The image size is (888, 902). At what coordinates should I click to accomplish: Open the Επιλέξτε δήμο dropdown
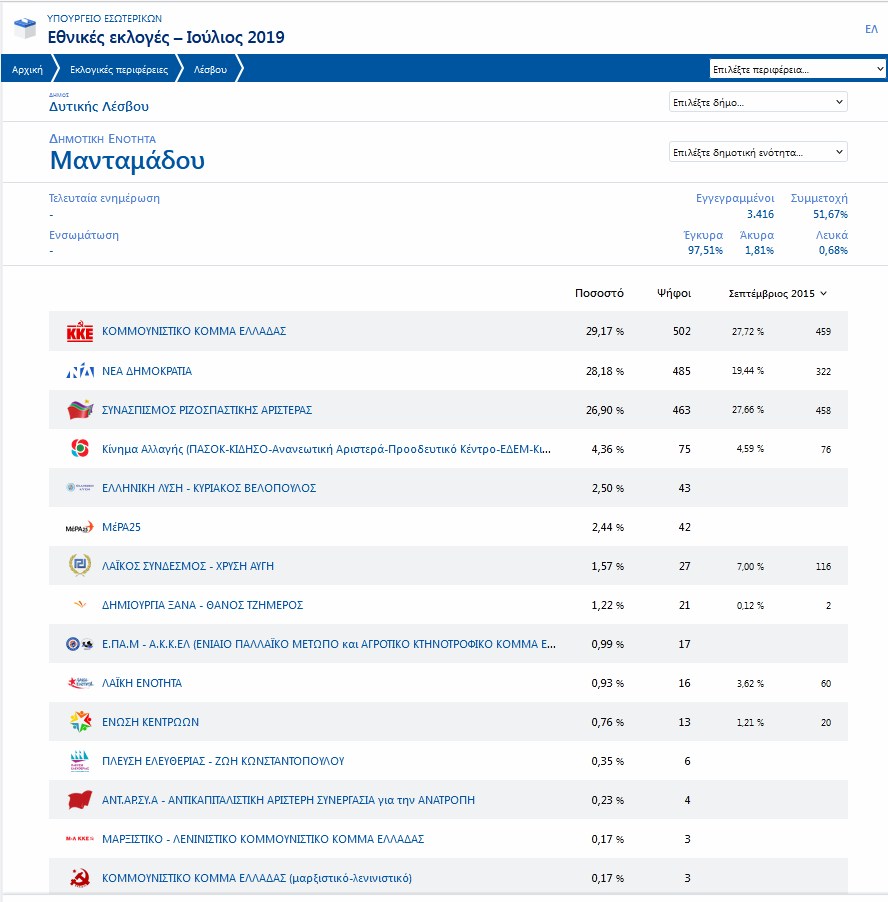[x=757, y=102]
